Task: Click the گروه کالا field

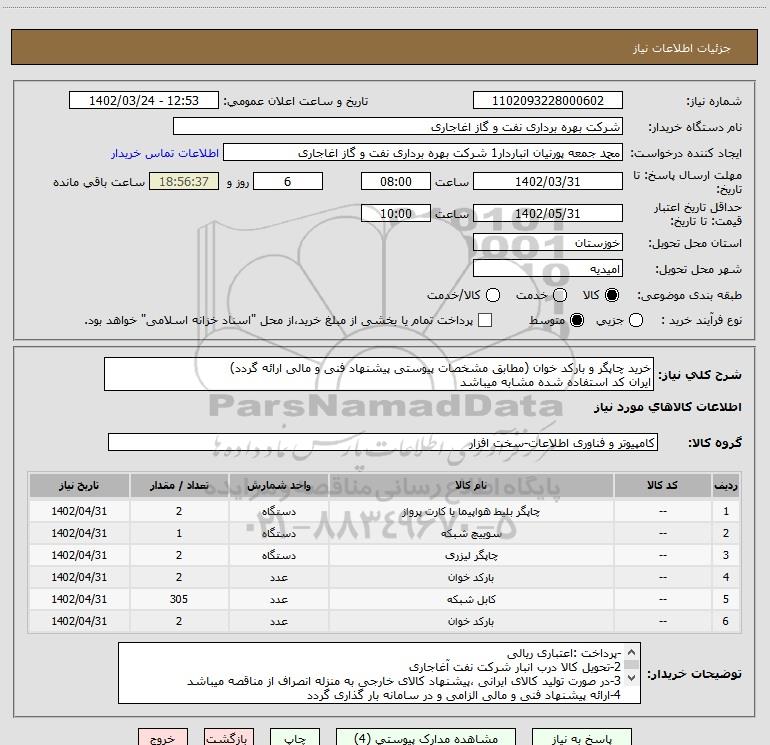Action: (383, 442)
